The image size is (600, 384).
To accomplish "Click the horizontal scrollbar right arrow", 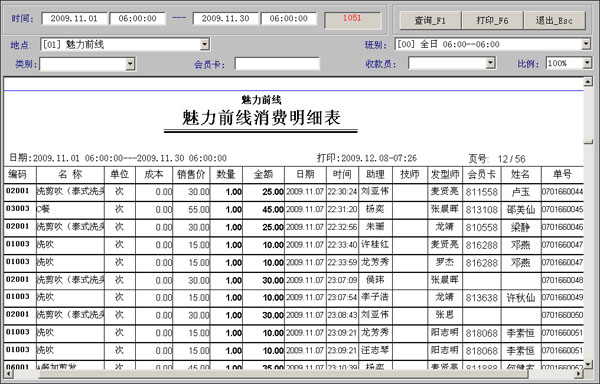I will (x=579, y=374).
